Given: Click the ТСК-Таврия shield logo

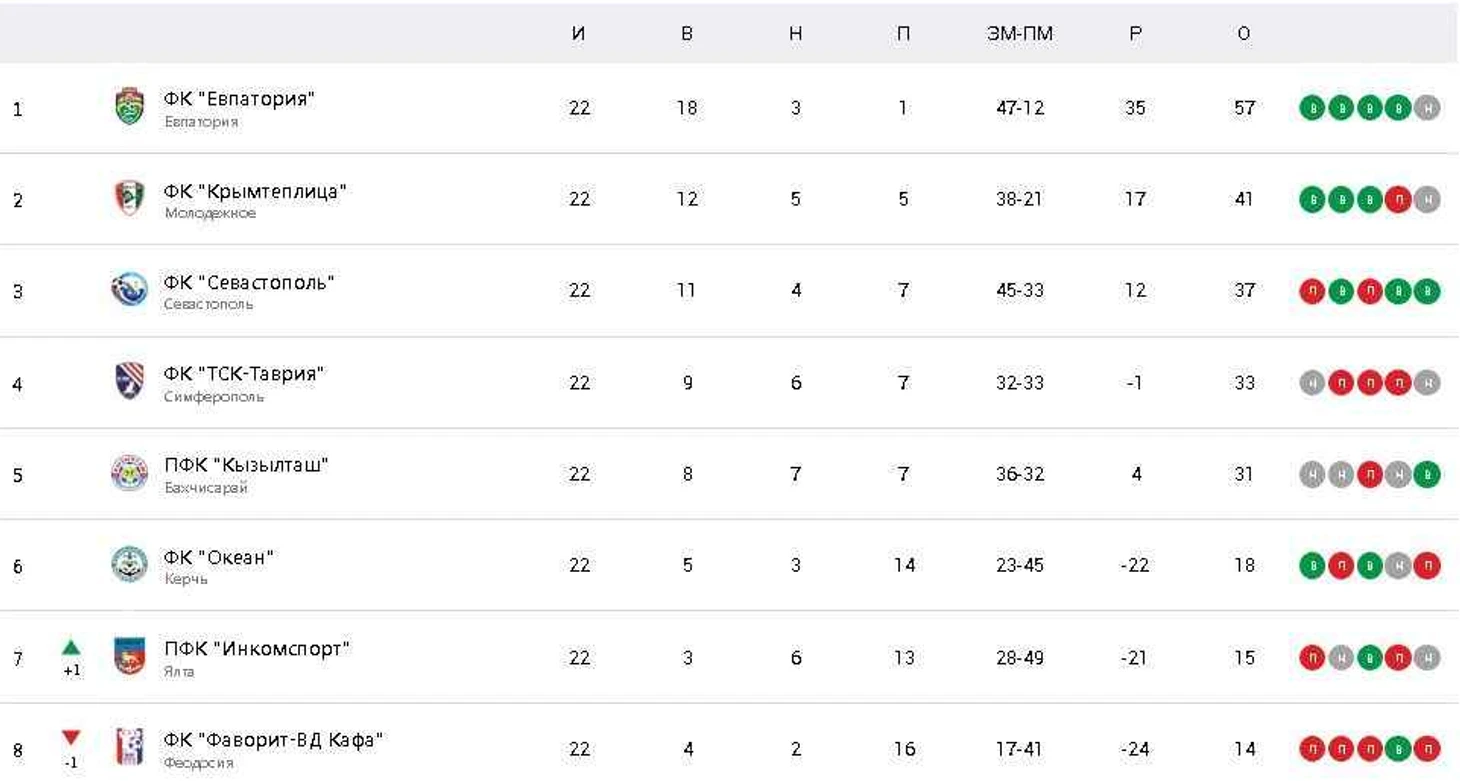Looking at the screenshot, I should click(x=129, y=381).
